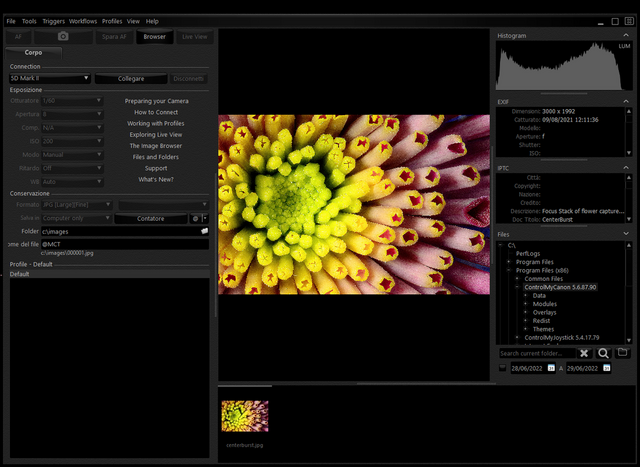Click EXIF list scroll-down arrow
The width and height of the screenshot is (640, 467).
click(629, 153)
